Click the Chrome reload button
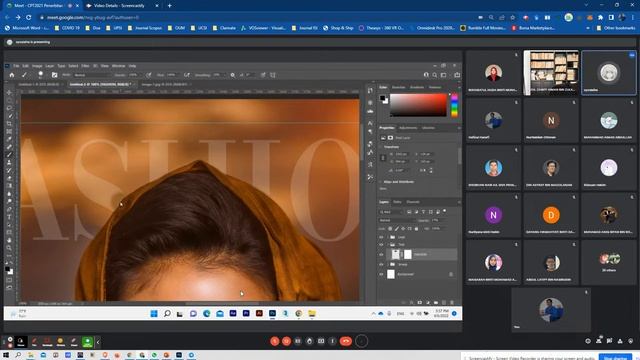This screenshot has width=640, height=360. tap(29, 18)
